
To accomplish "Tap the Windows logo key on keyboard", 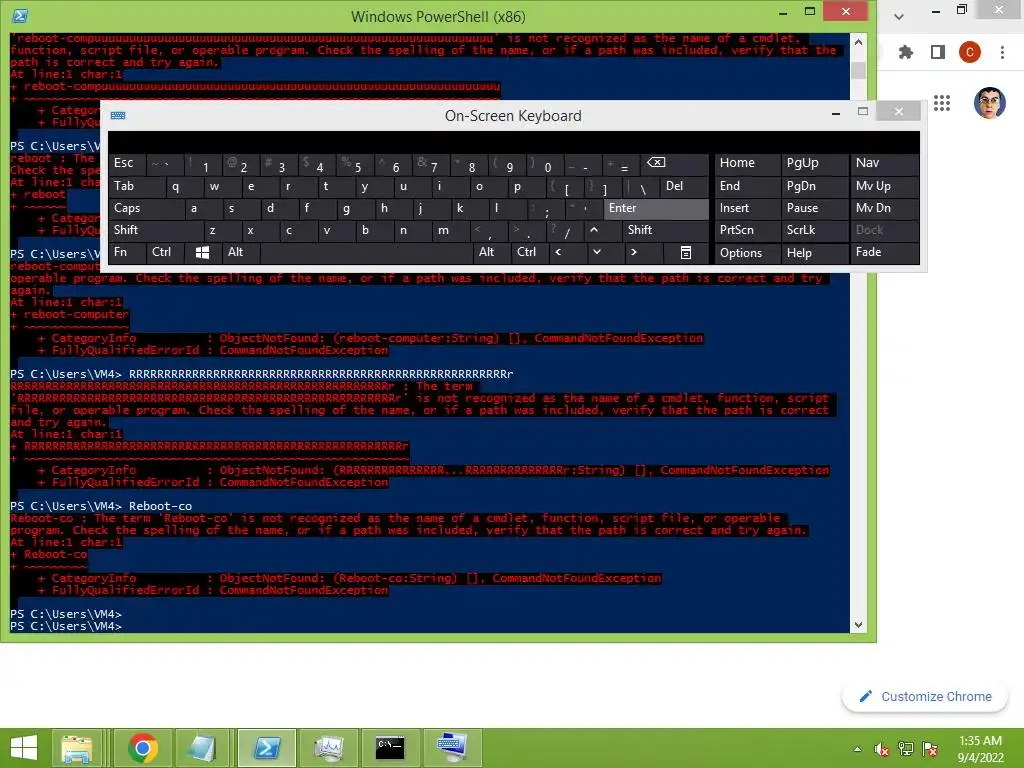I will (202, 253).
